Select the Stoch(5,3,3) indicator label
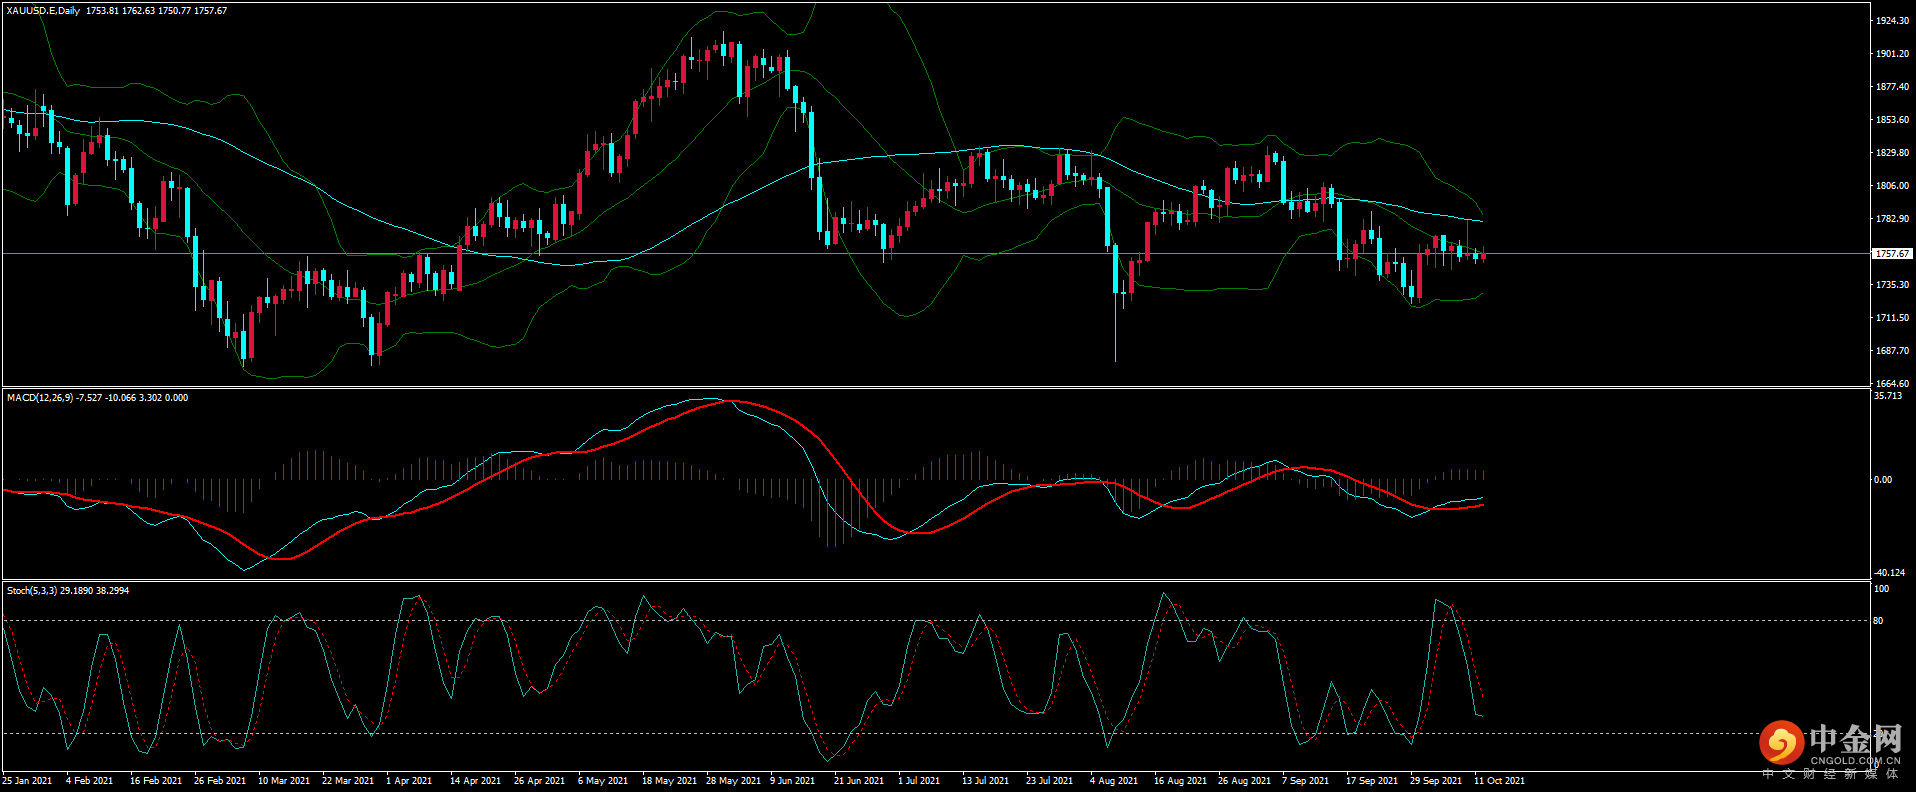Viewport: 1916px width, 792px height. [32, 591]
